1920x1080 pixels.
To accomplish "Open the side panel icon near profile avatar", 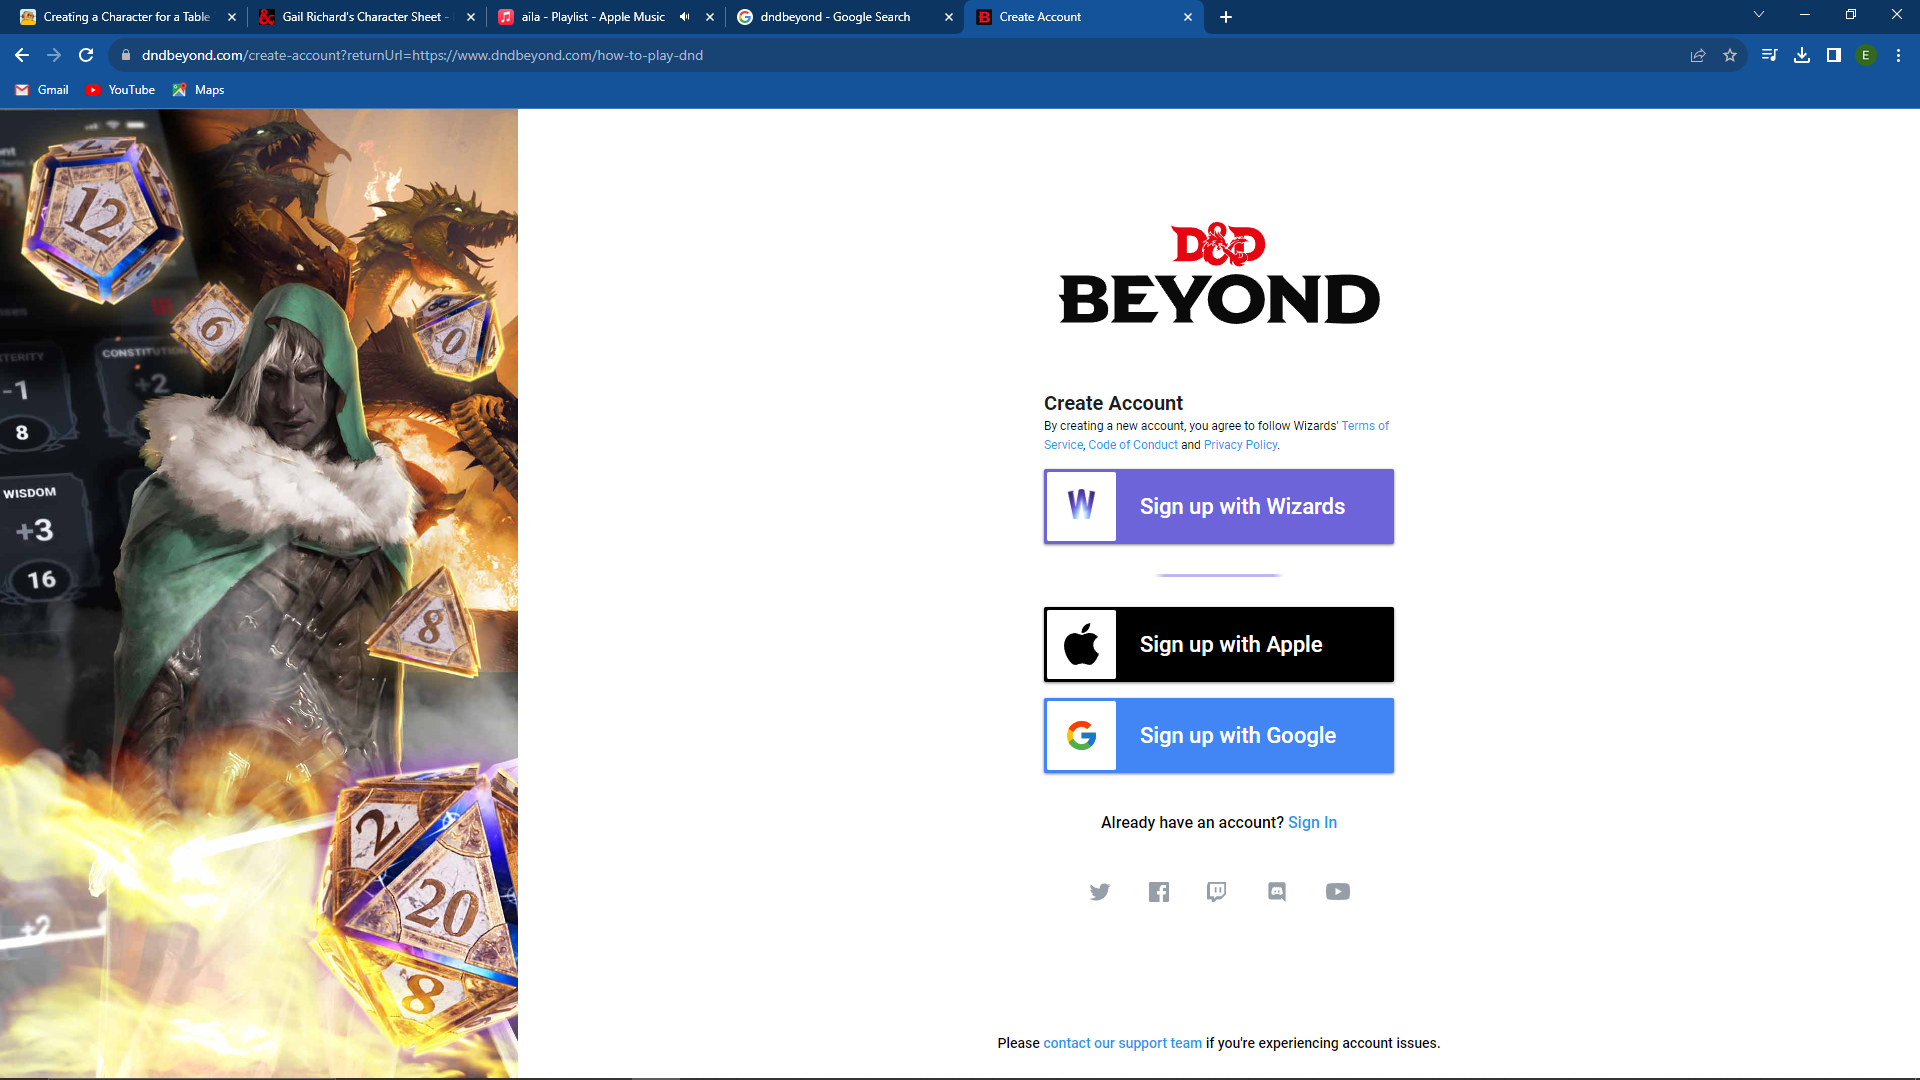I will [1834, 55].
